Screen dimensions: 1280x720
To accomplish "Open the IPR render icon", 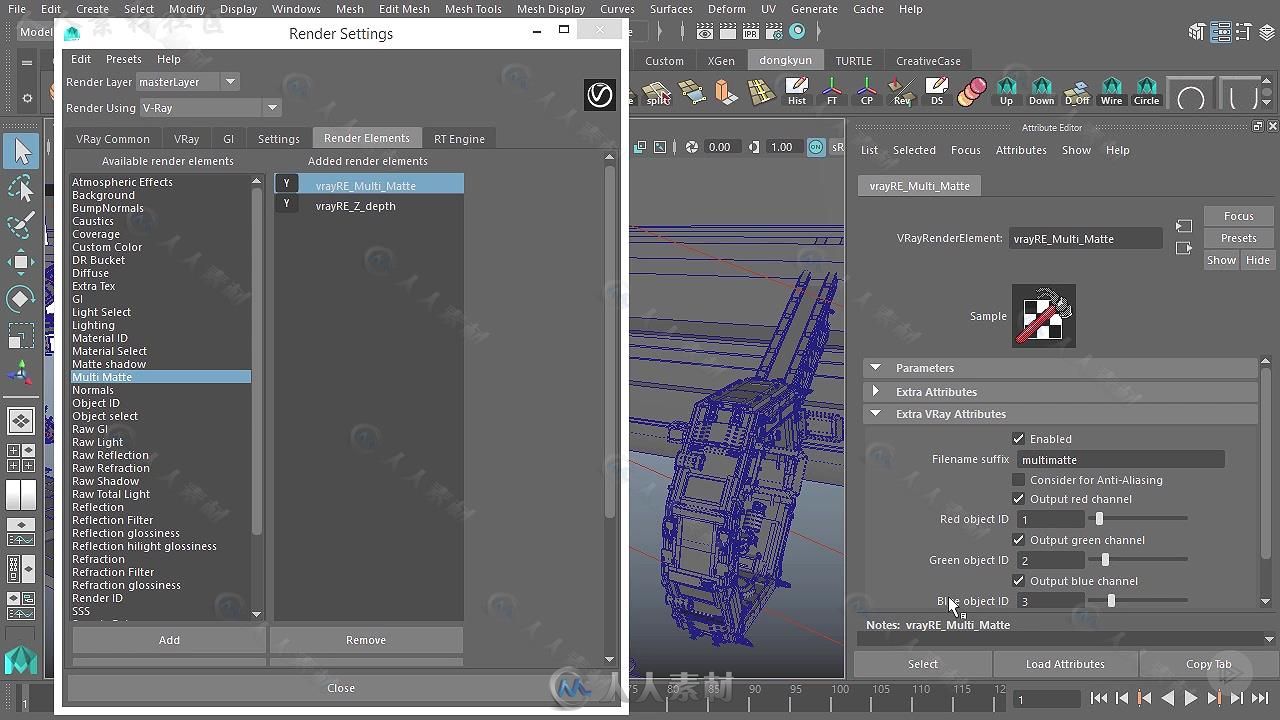I will (x=751, y=32).
